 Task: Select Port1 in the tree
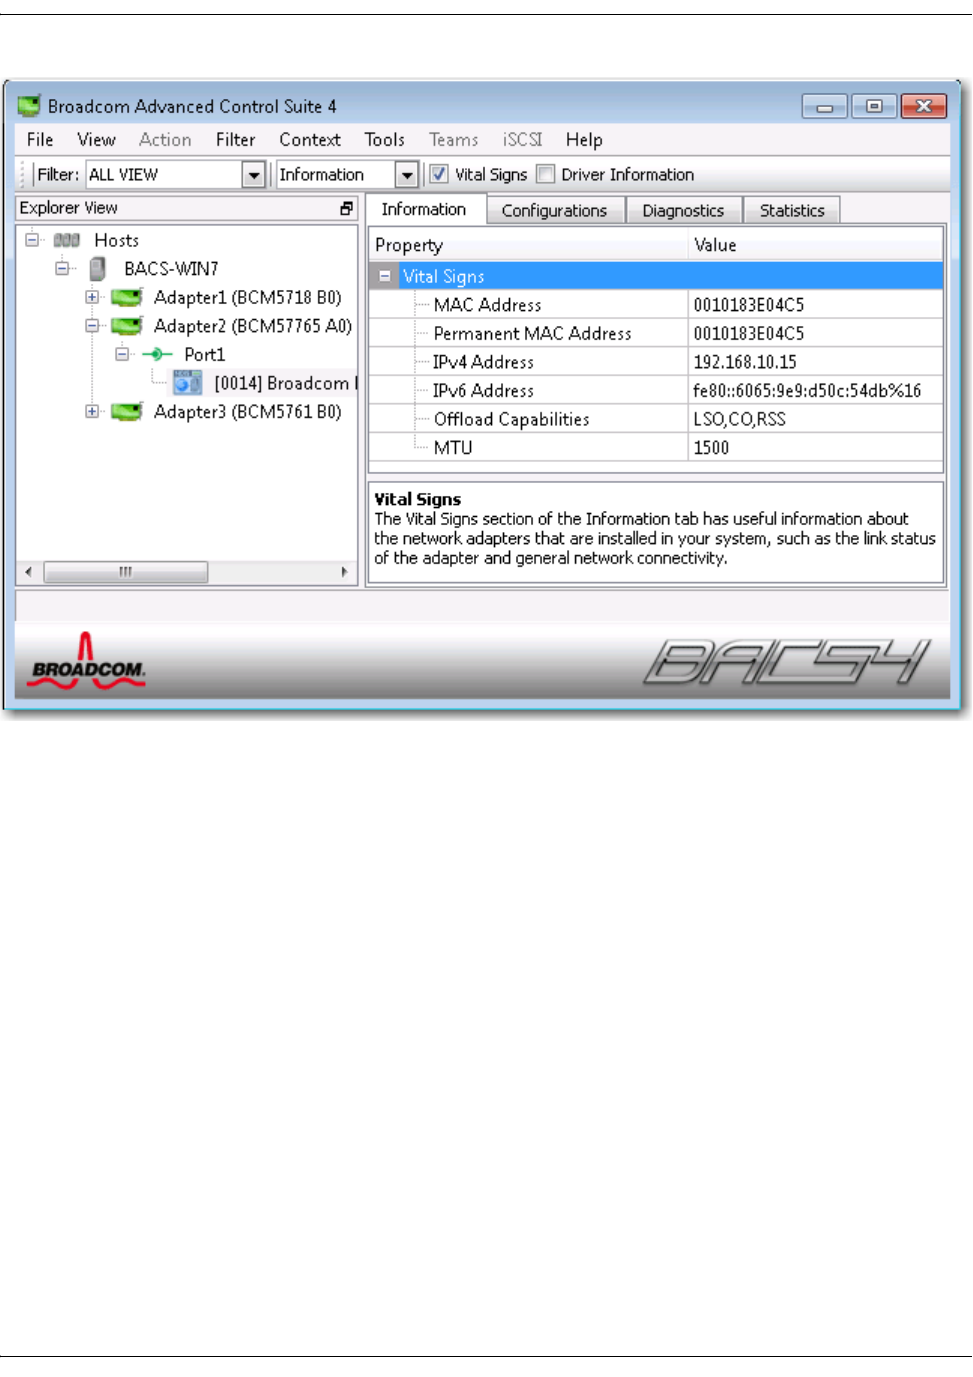click(x=205, y=354)
